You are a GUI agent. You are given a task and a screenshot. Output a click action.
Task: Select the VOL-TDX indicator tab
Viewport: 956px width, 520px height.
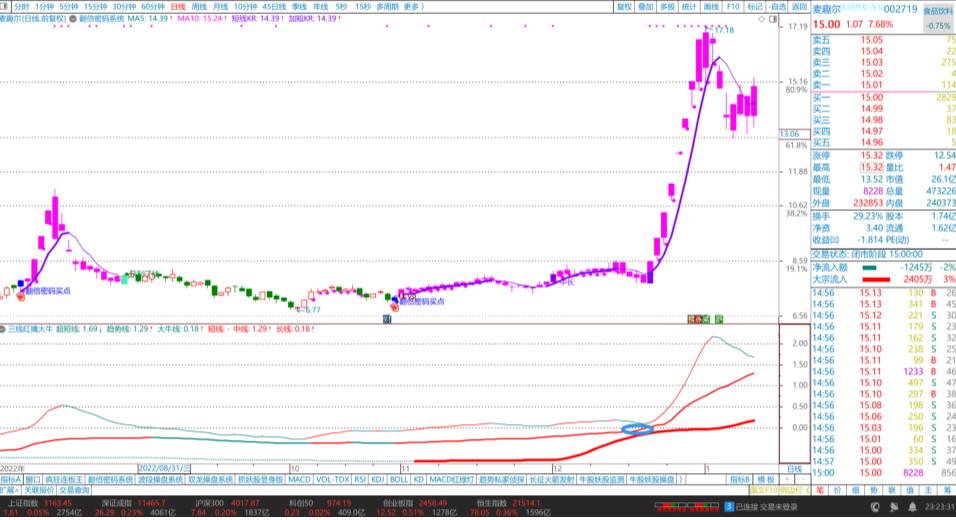332,480
